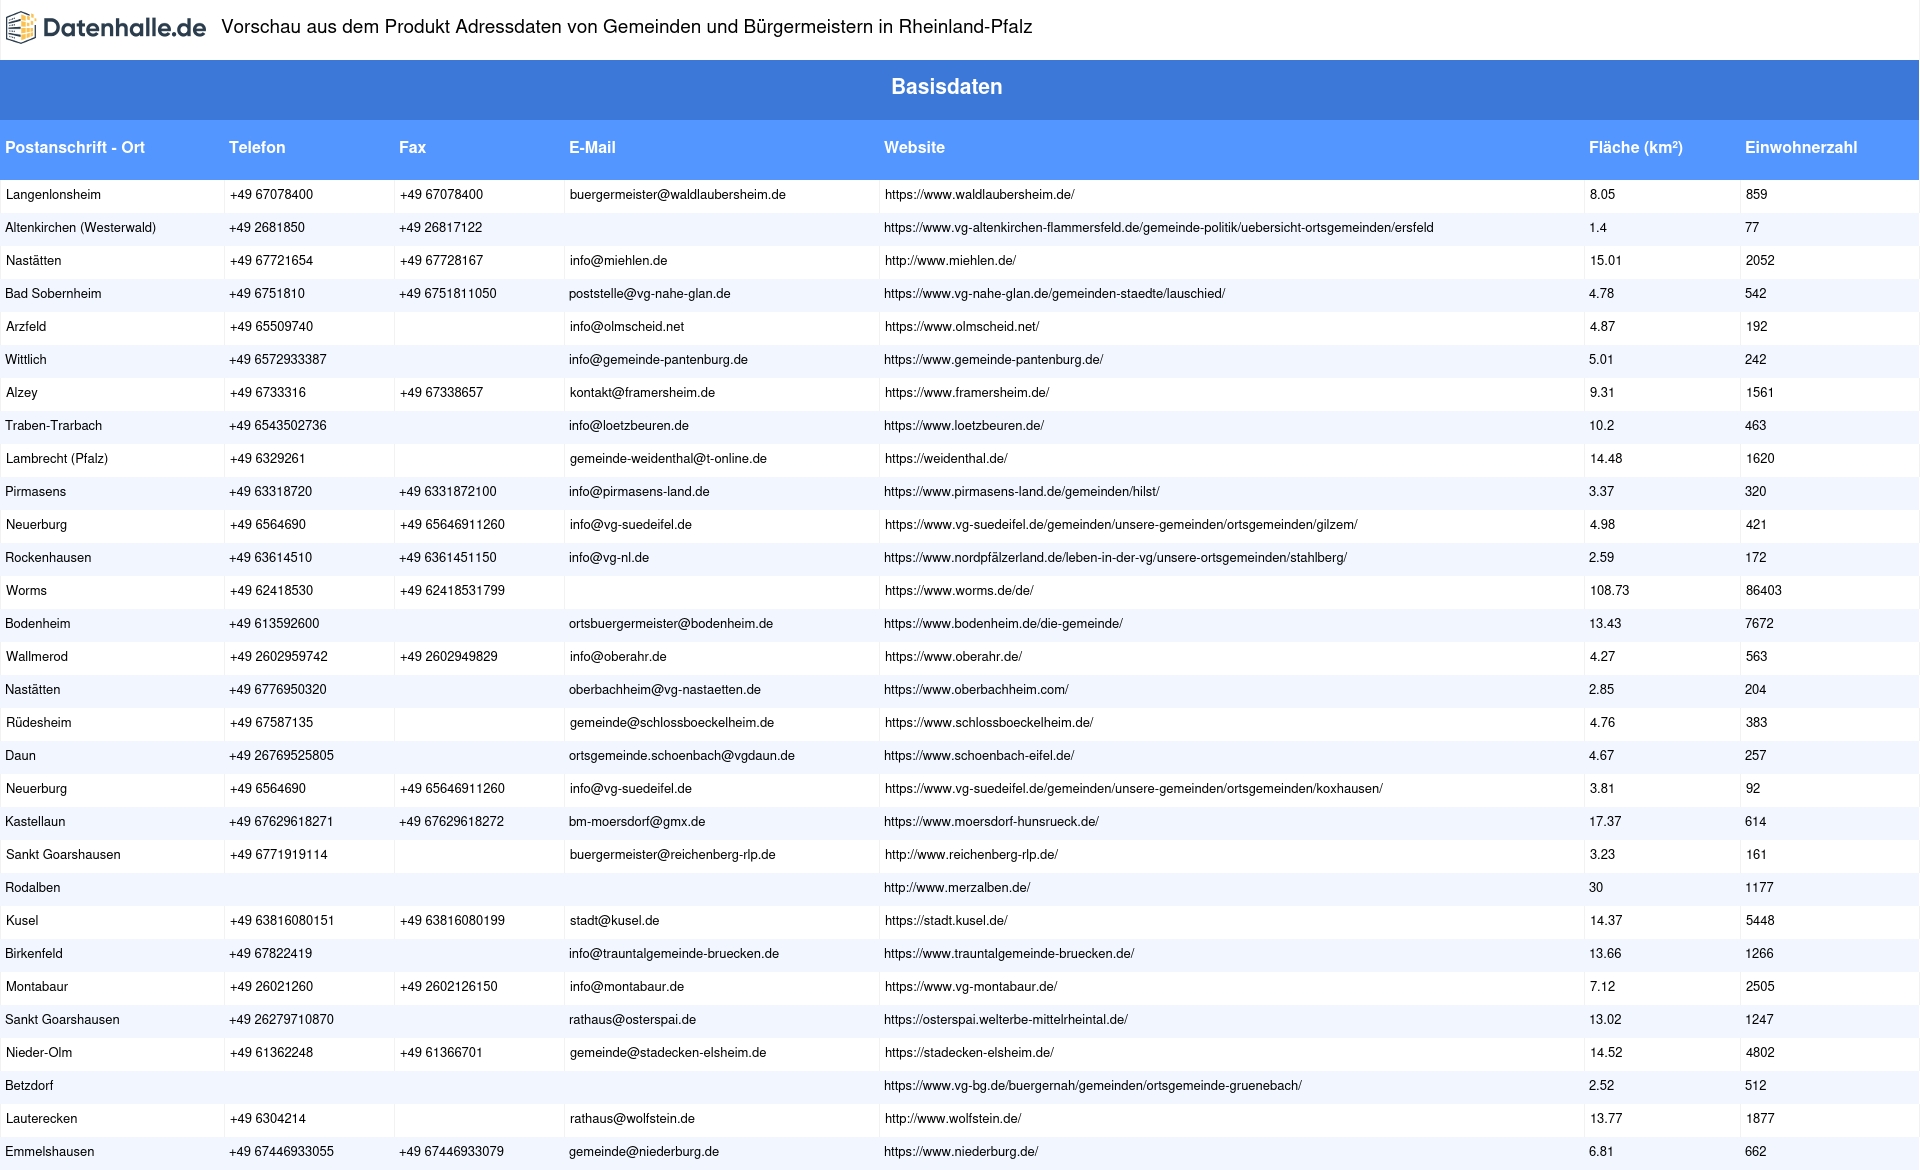Image resolution: width=1920 pixels, height=1170 pixels.
Task: Click email info@olmscheid.net
Action: pos(626,327)
